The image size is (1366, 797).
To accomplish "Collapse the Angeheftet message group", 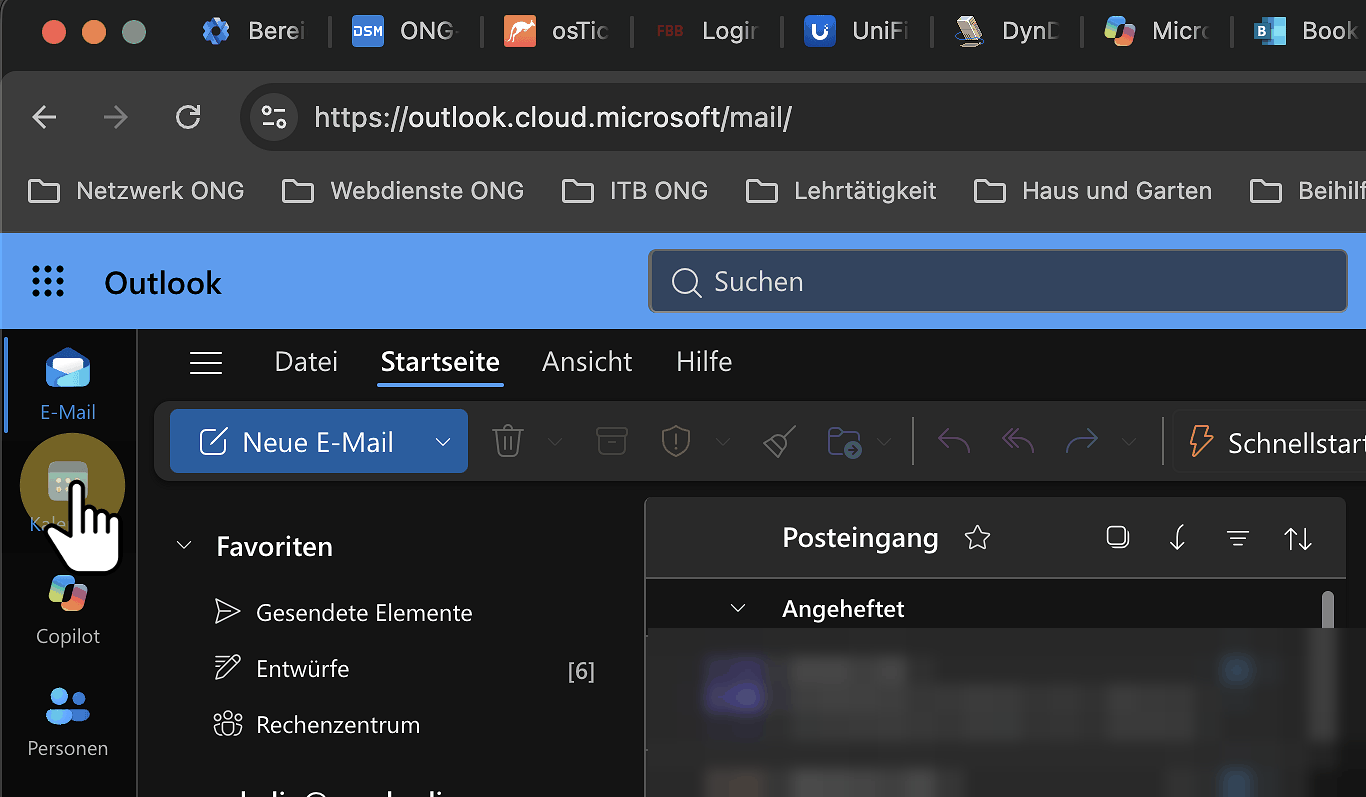I will (x=738, y=608).
